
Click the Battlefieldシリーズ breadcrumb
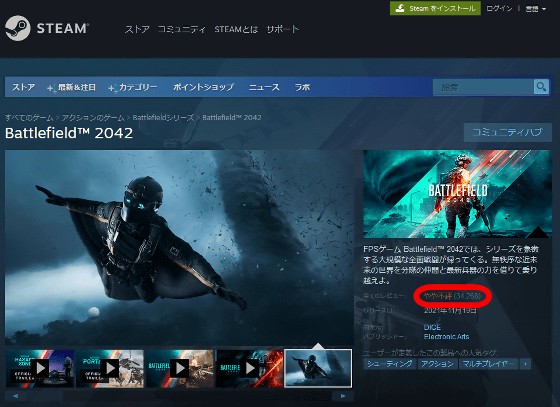tap(163, 117)
